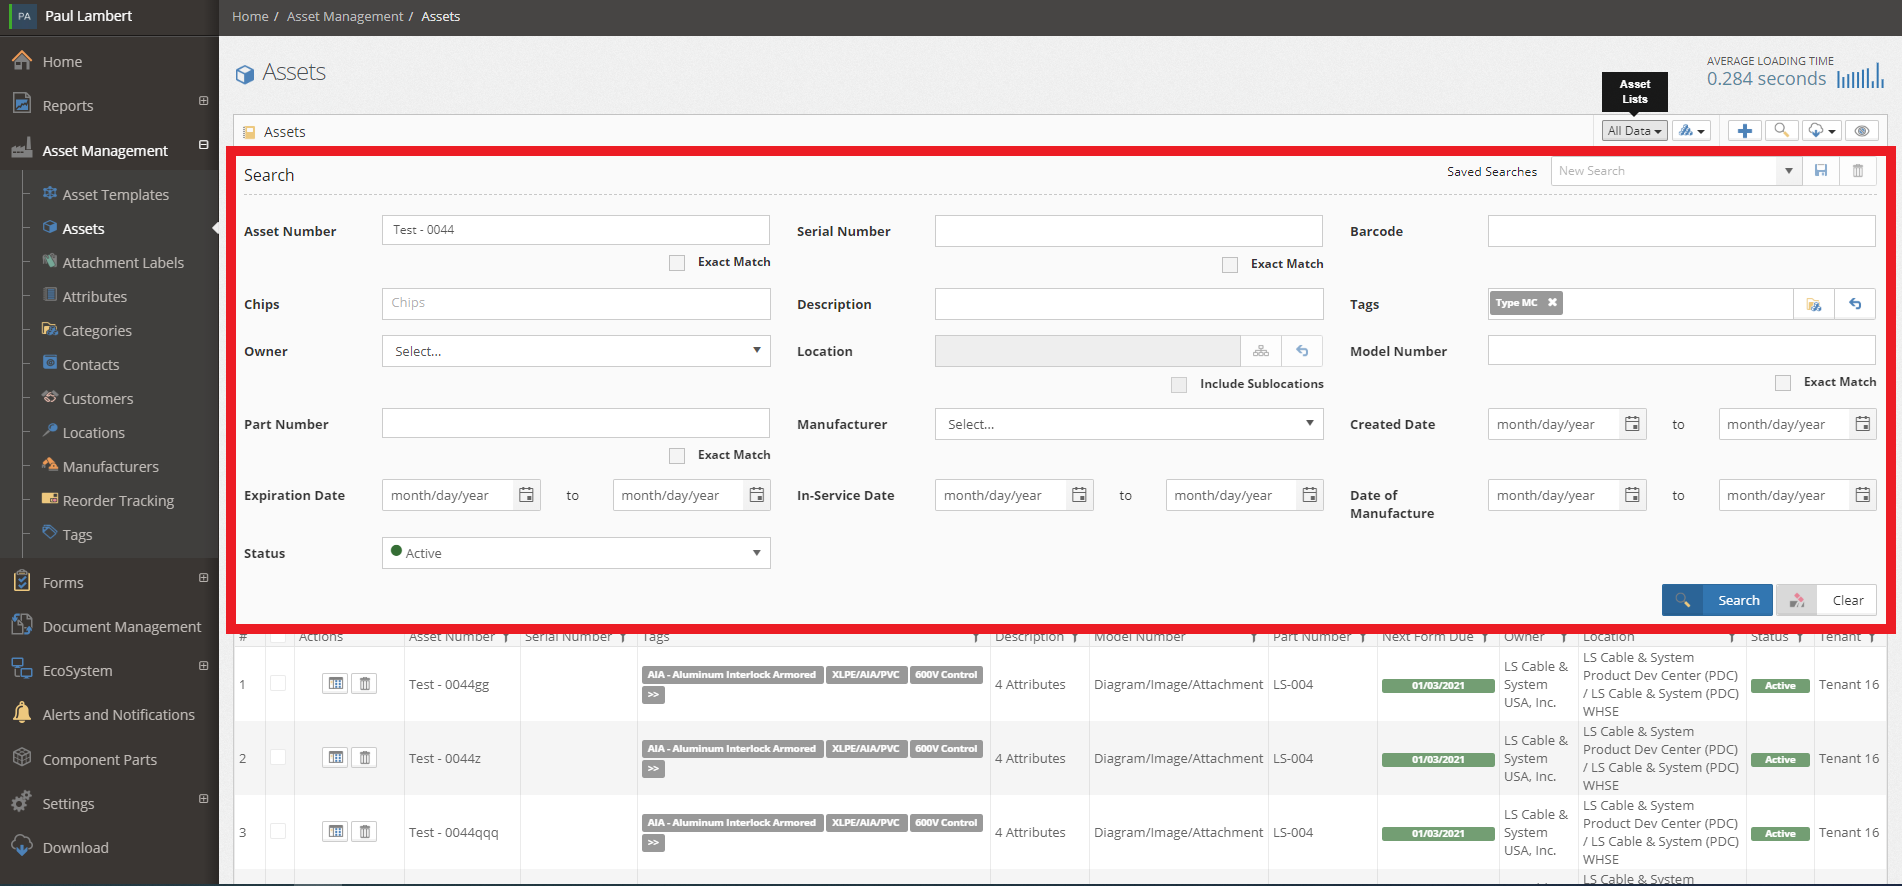Remove the Type MC tag chip
Screen dimensions: 1902x886
pyautogui.click(x=1552, y=303)
